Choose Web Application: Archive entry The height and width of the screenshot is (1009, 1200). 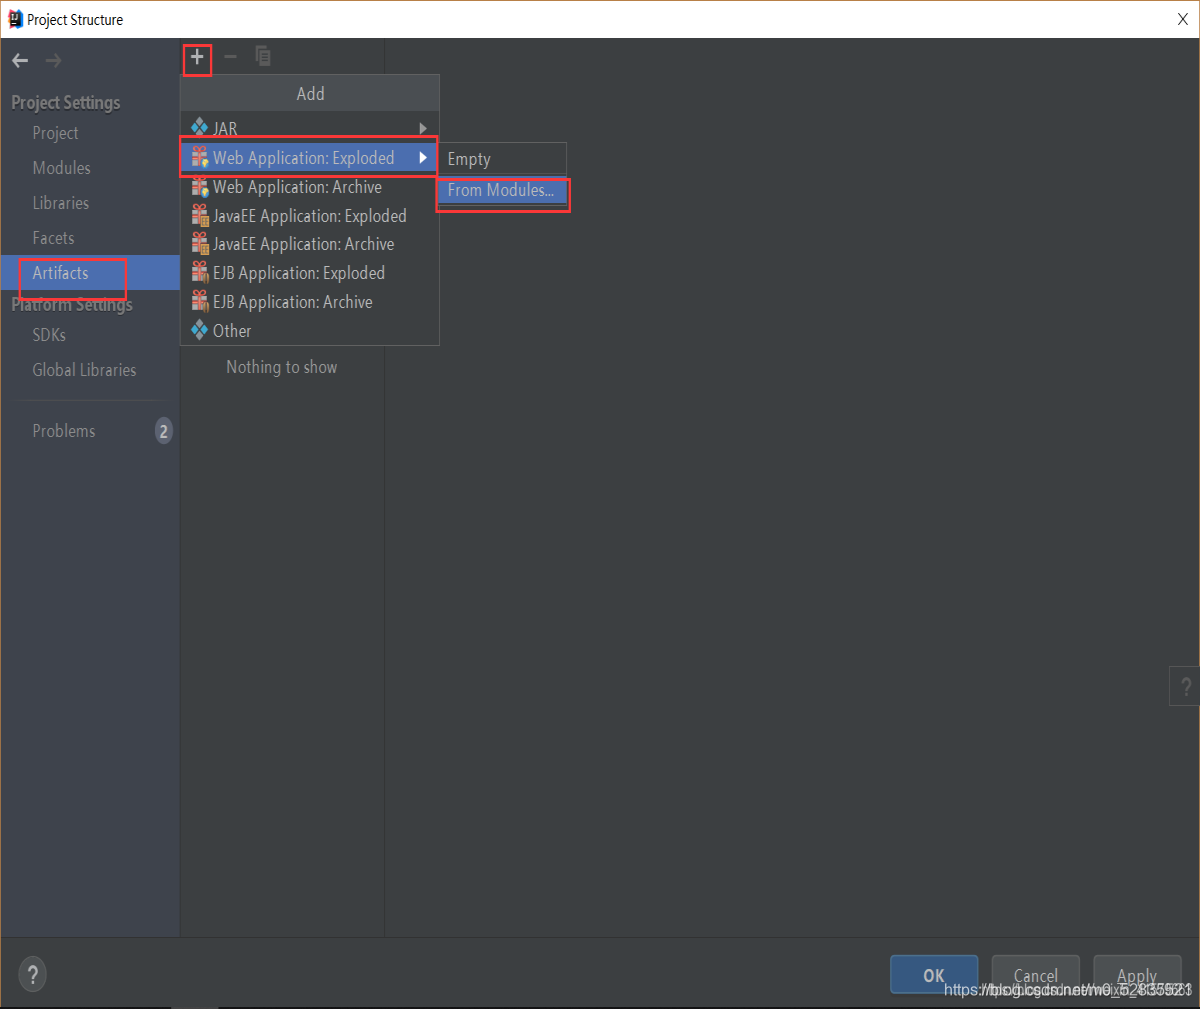tap(309, 187)
